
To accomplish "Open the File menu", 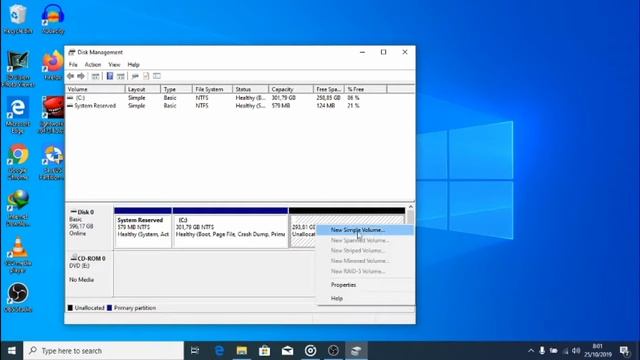I will point(73,64).
